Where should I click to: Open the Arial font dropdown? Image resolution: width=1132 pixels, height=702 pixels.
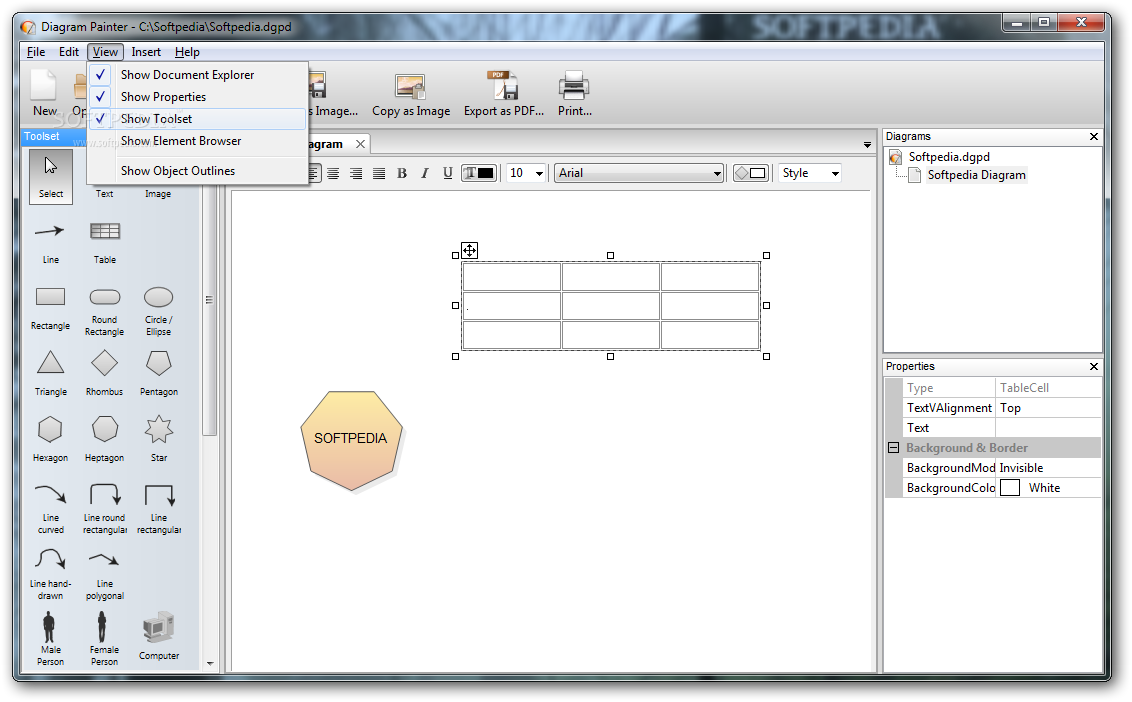point(717,173)
